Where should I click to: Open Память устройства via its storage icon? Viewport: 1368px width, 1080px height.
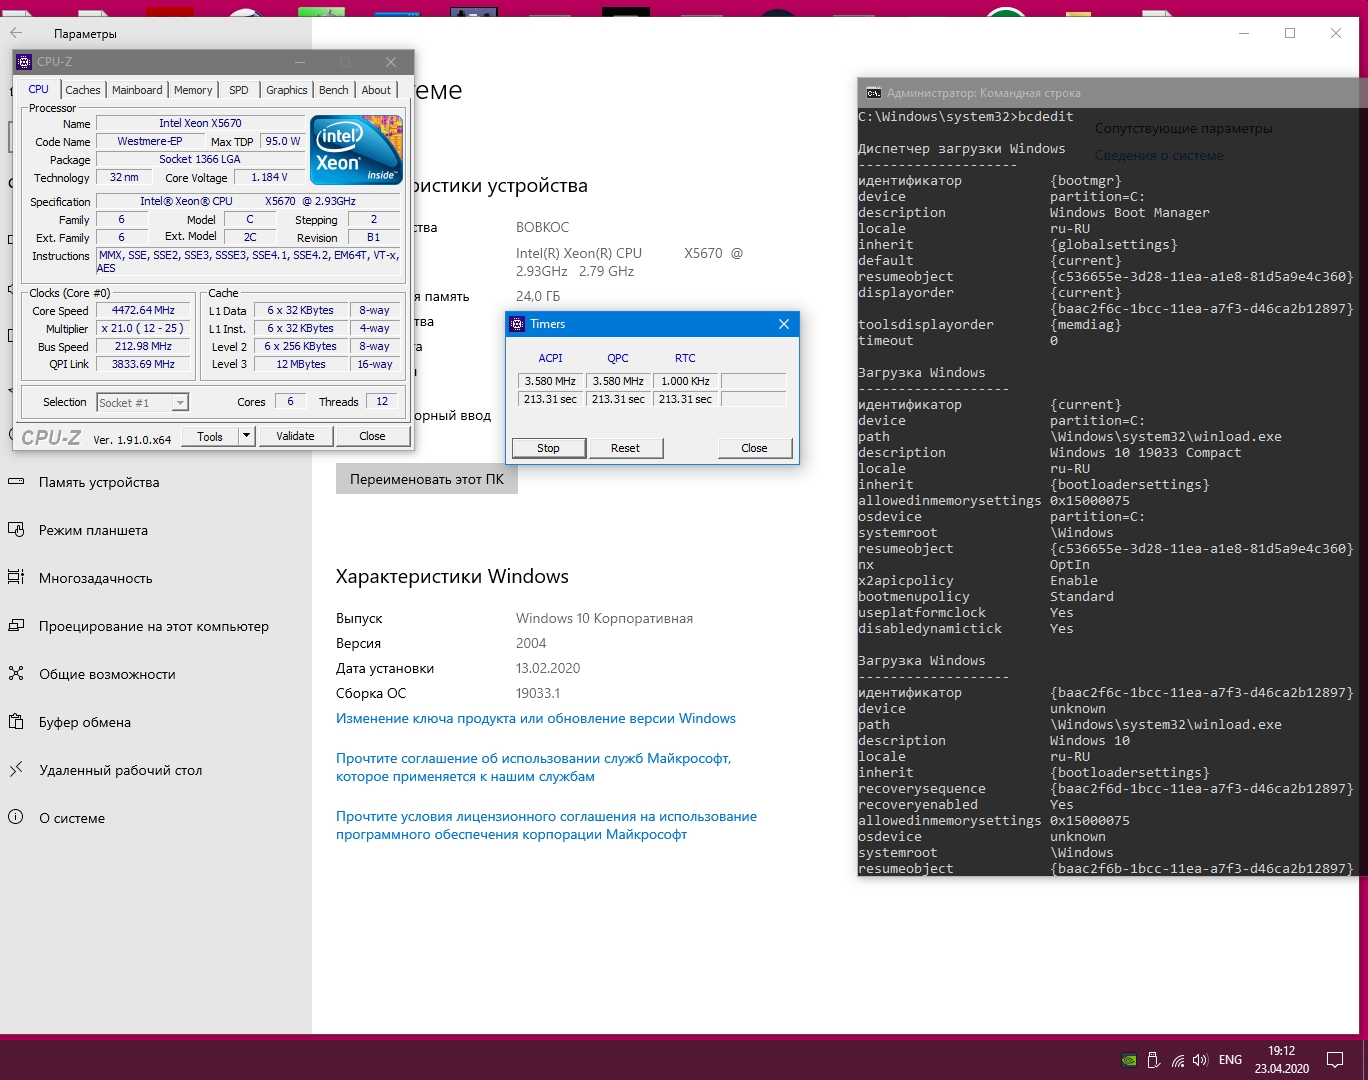coord(16,482)
